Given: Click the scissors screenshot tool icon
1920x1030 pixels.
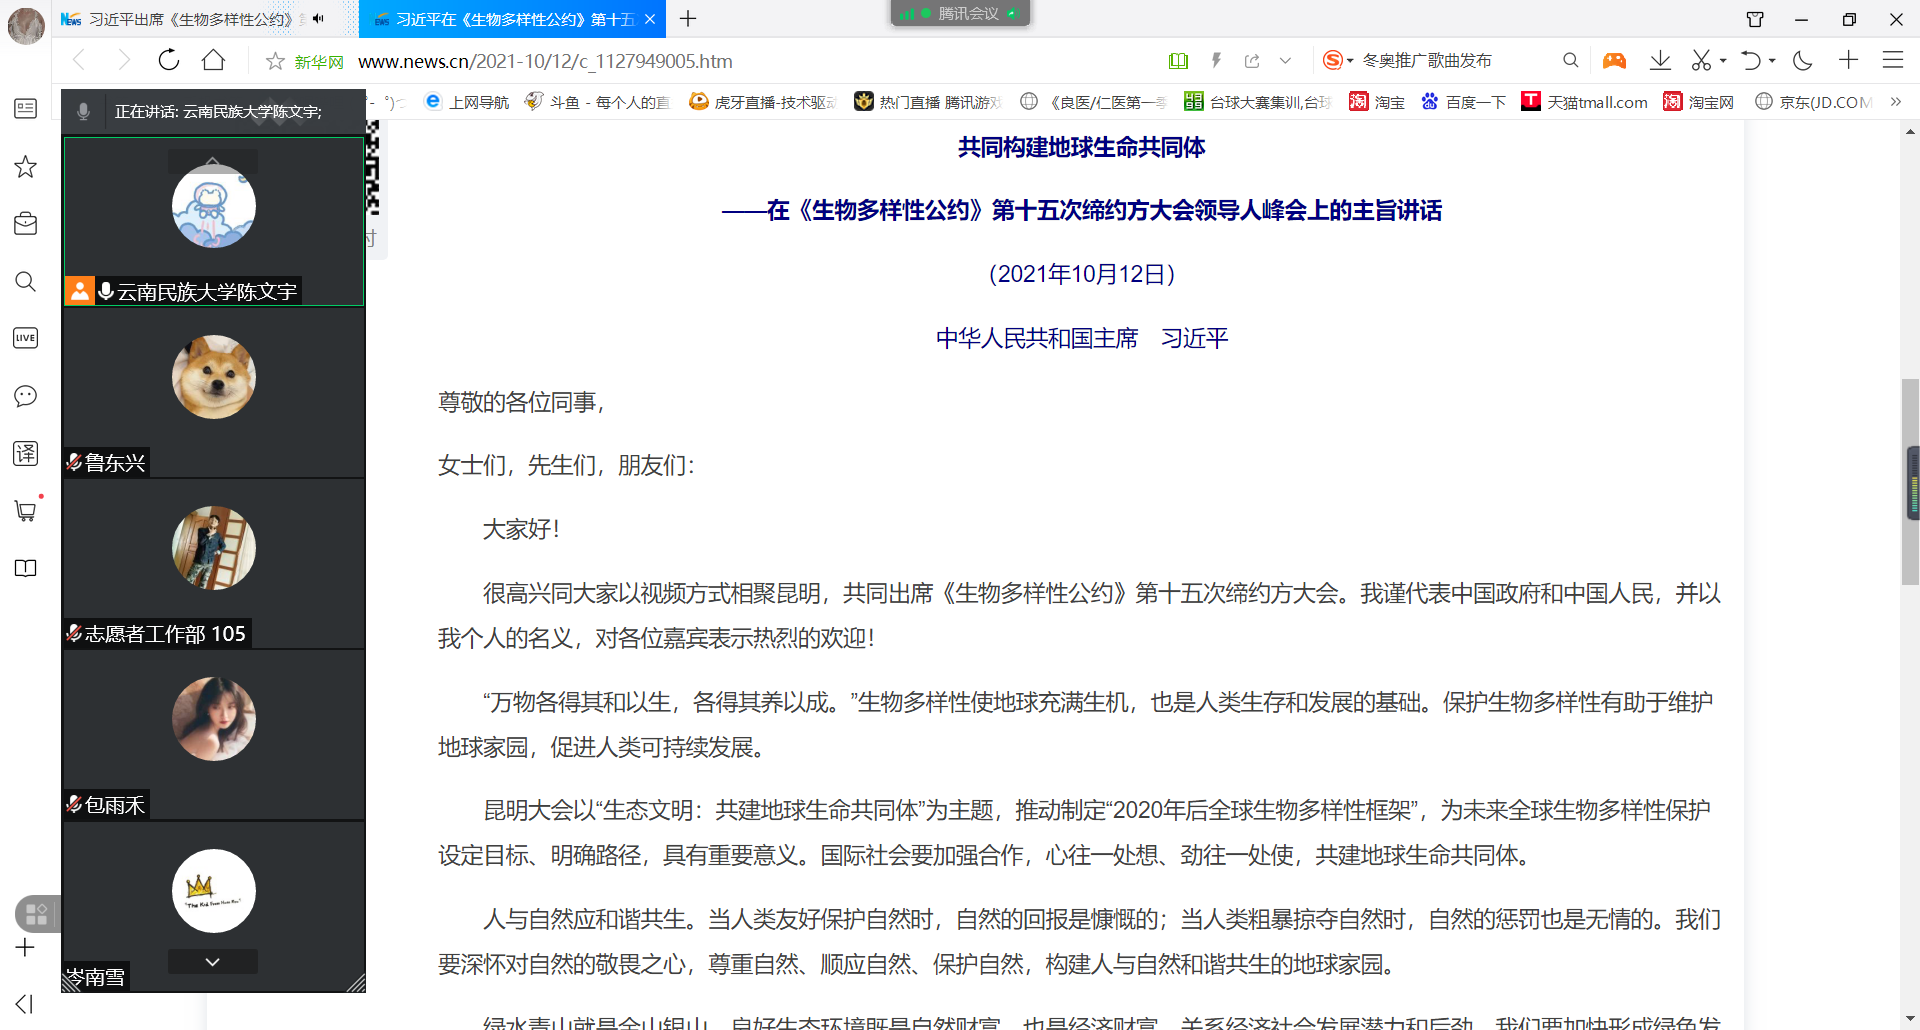Looking at the screenshot, I should (x=1701, y=61).
